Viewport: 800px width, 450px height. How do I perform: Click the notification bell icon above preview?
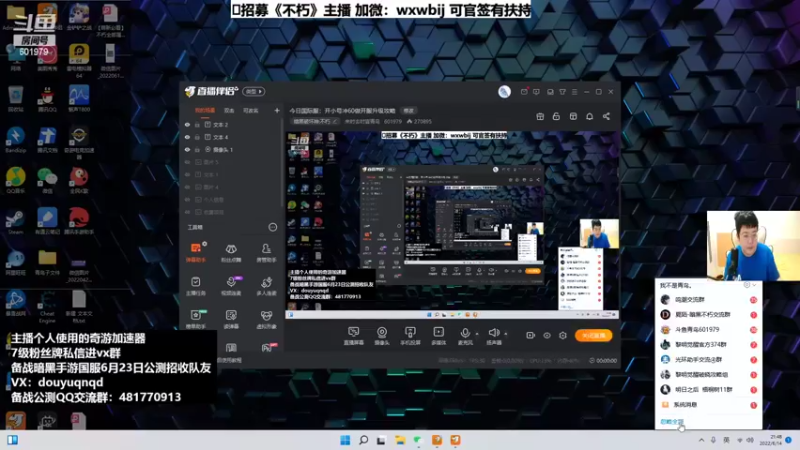(x=589, y=116)
